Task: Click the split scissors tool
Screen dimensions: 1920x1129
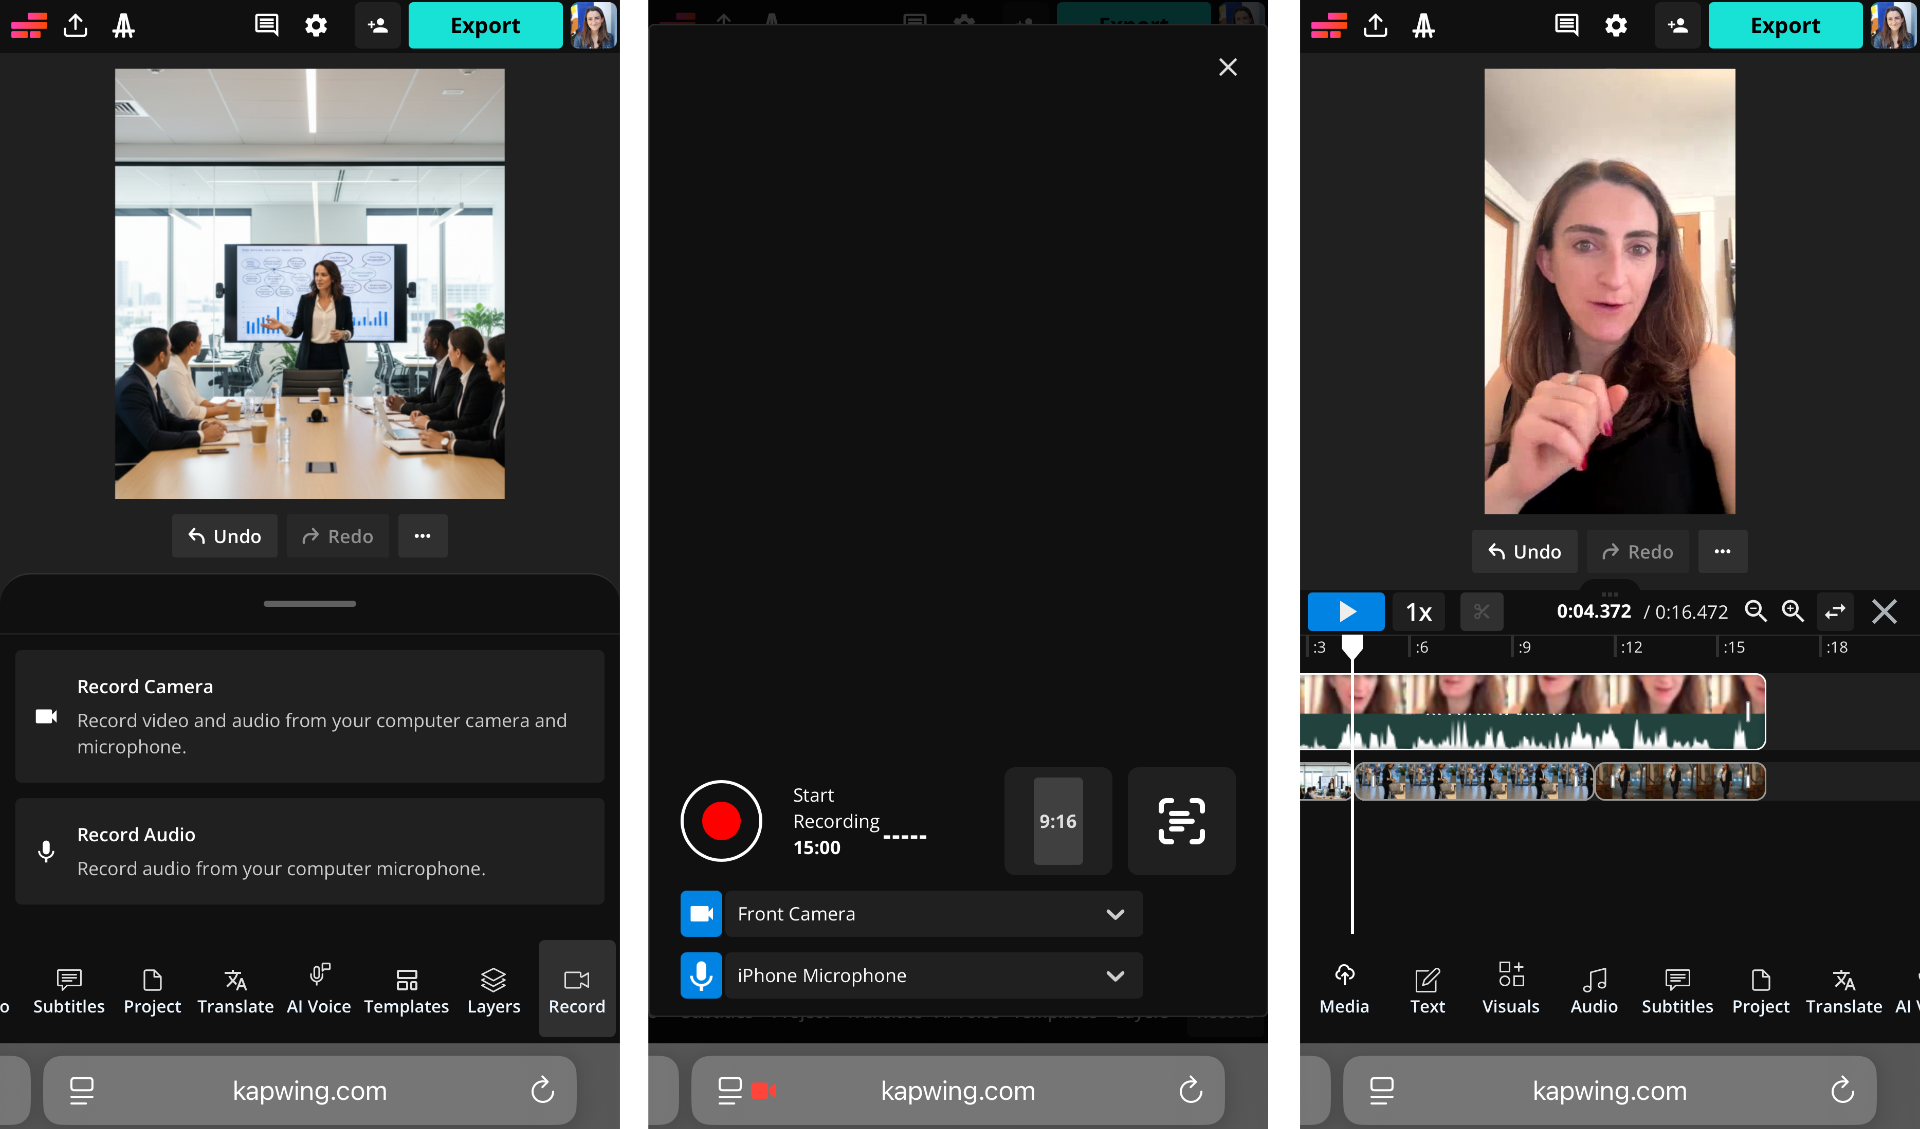Action: click(x=1481, y=612)
